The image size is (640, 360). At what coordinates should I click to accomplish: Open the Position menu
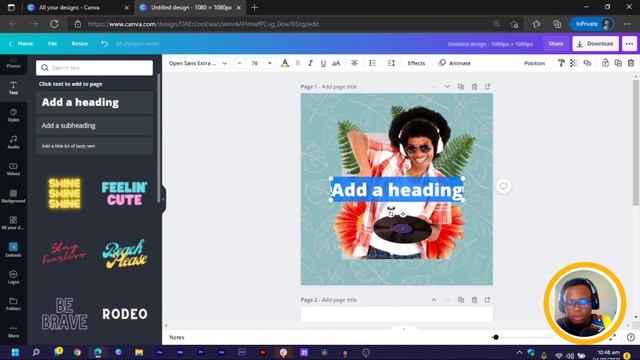pos(534,63)
